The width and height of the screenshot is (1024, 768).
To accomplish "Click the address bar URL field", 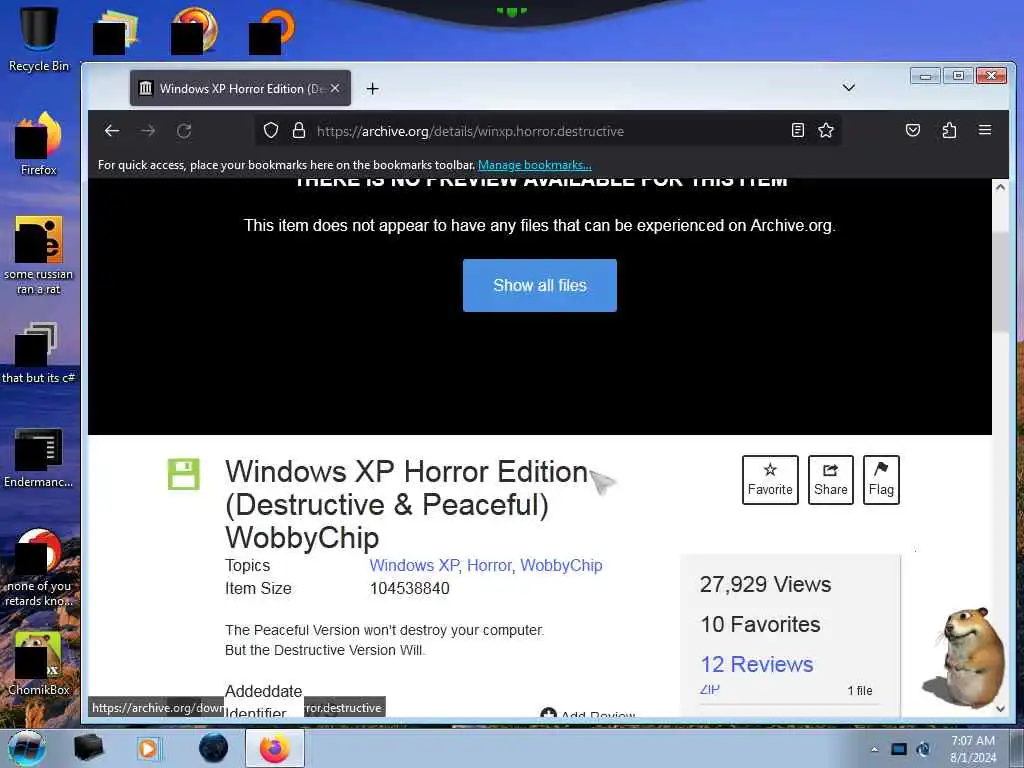I will coord(547,131).
